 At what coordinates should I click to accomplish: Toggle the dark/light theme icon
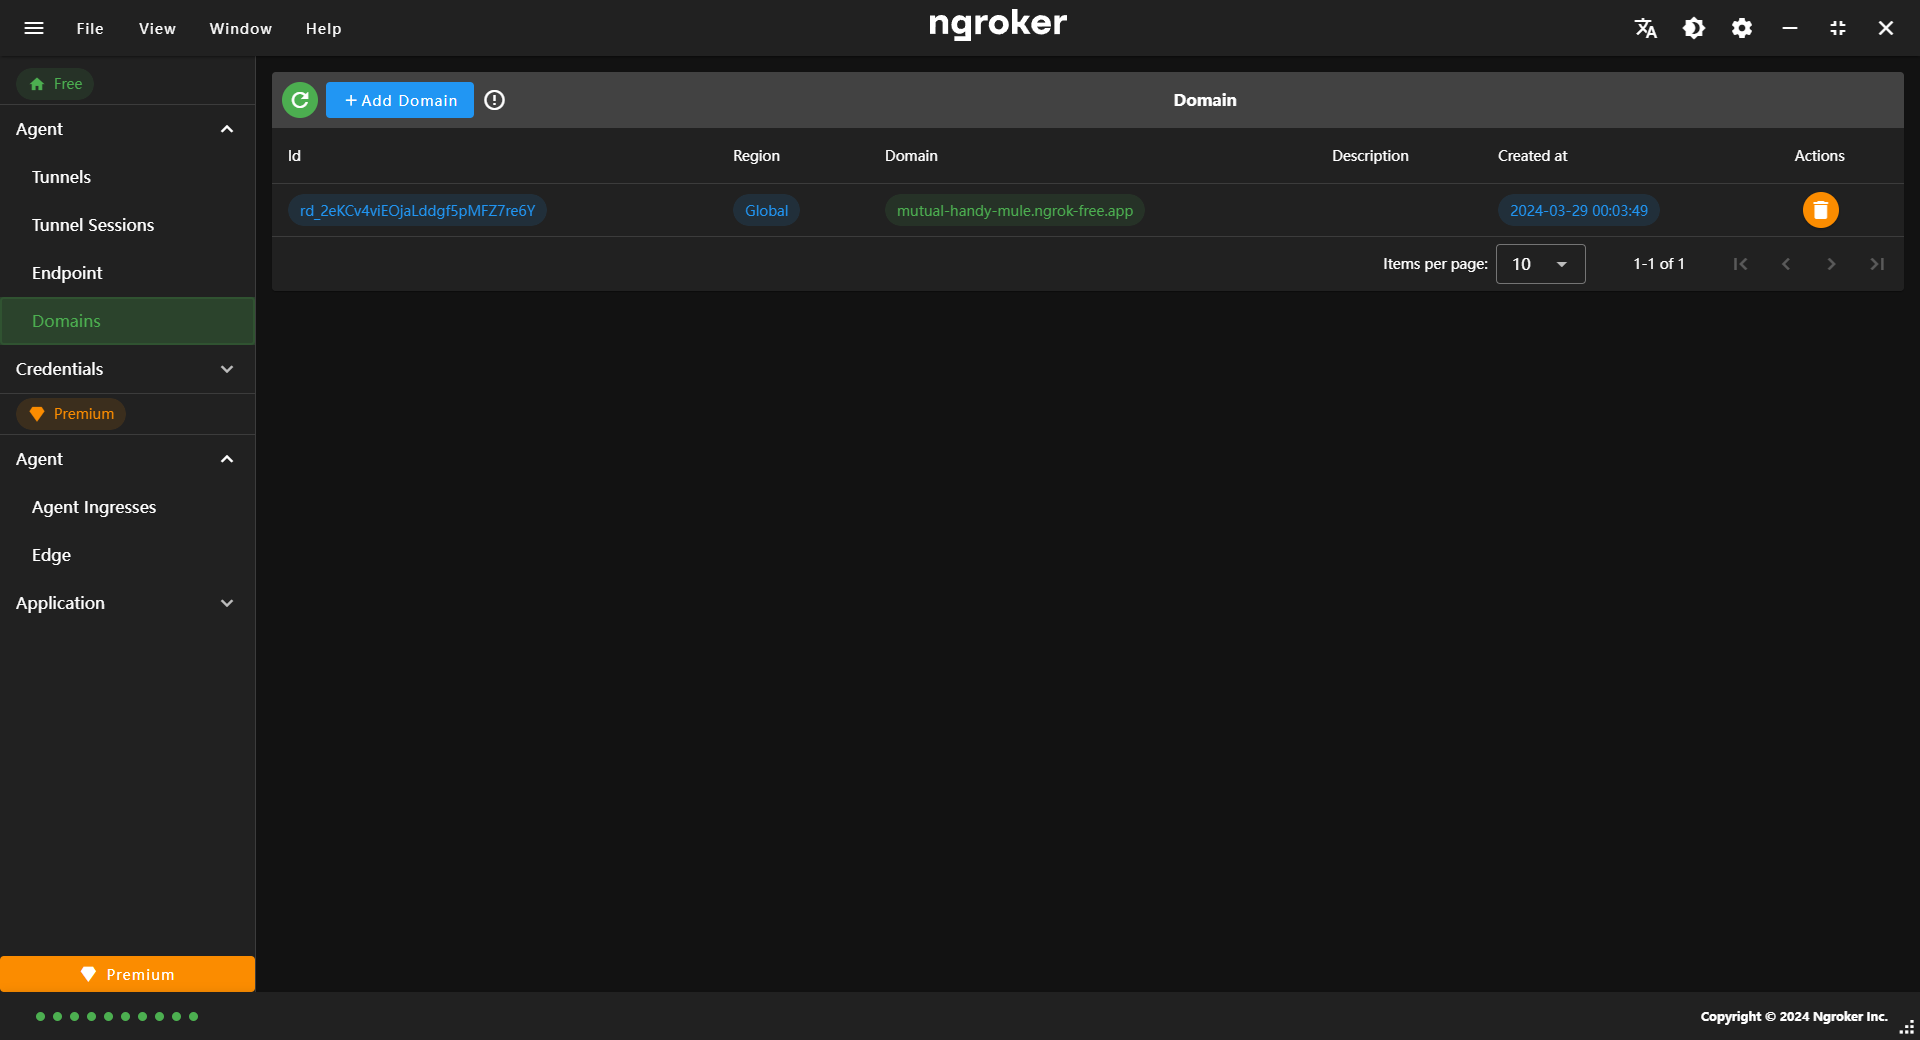coord(1693,28)
